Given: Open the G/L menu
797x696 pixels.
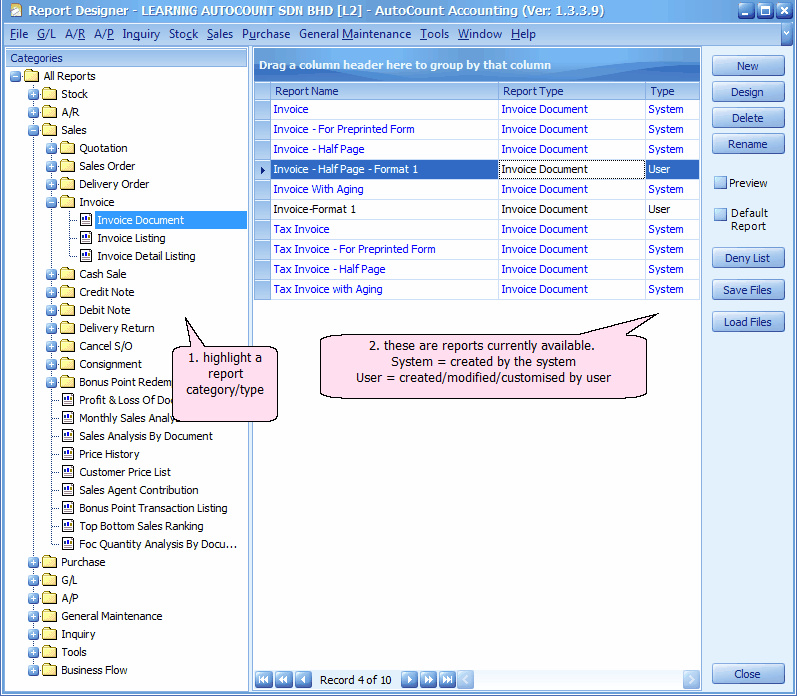Looking at the screenshot, I should coord(46,34).
